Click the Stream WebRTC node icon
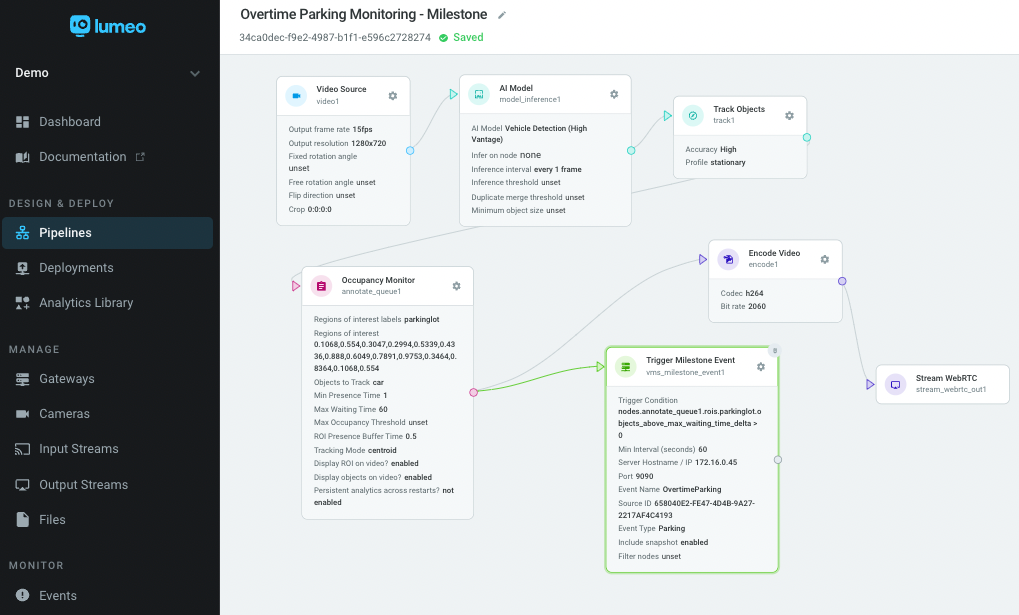Image resolution: width=1019 pixels, height=615 pixels. tap(896, 384)
